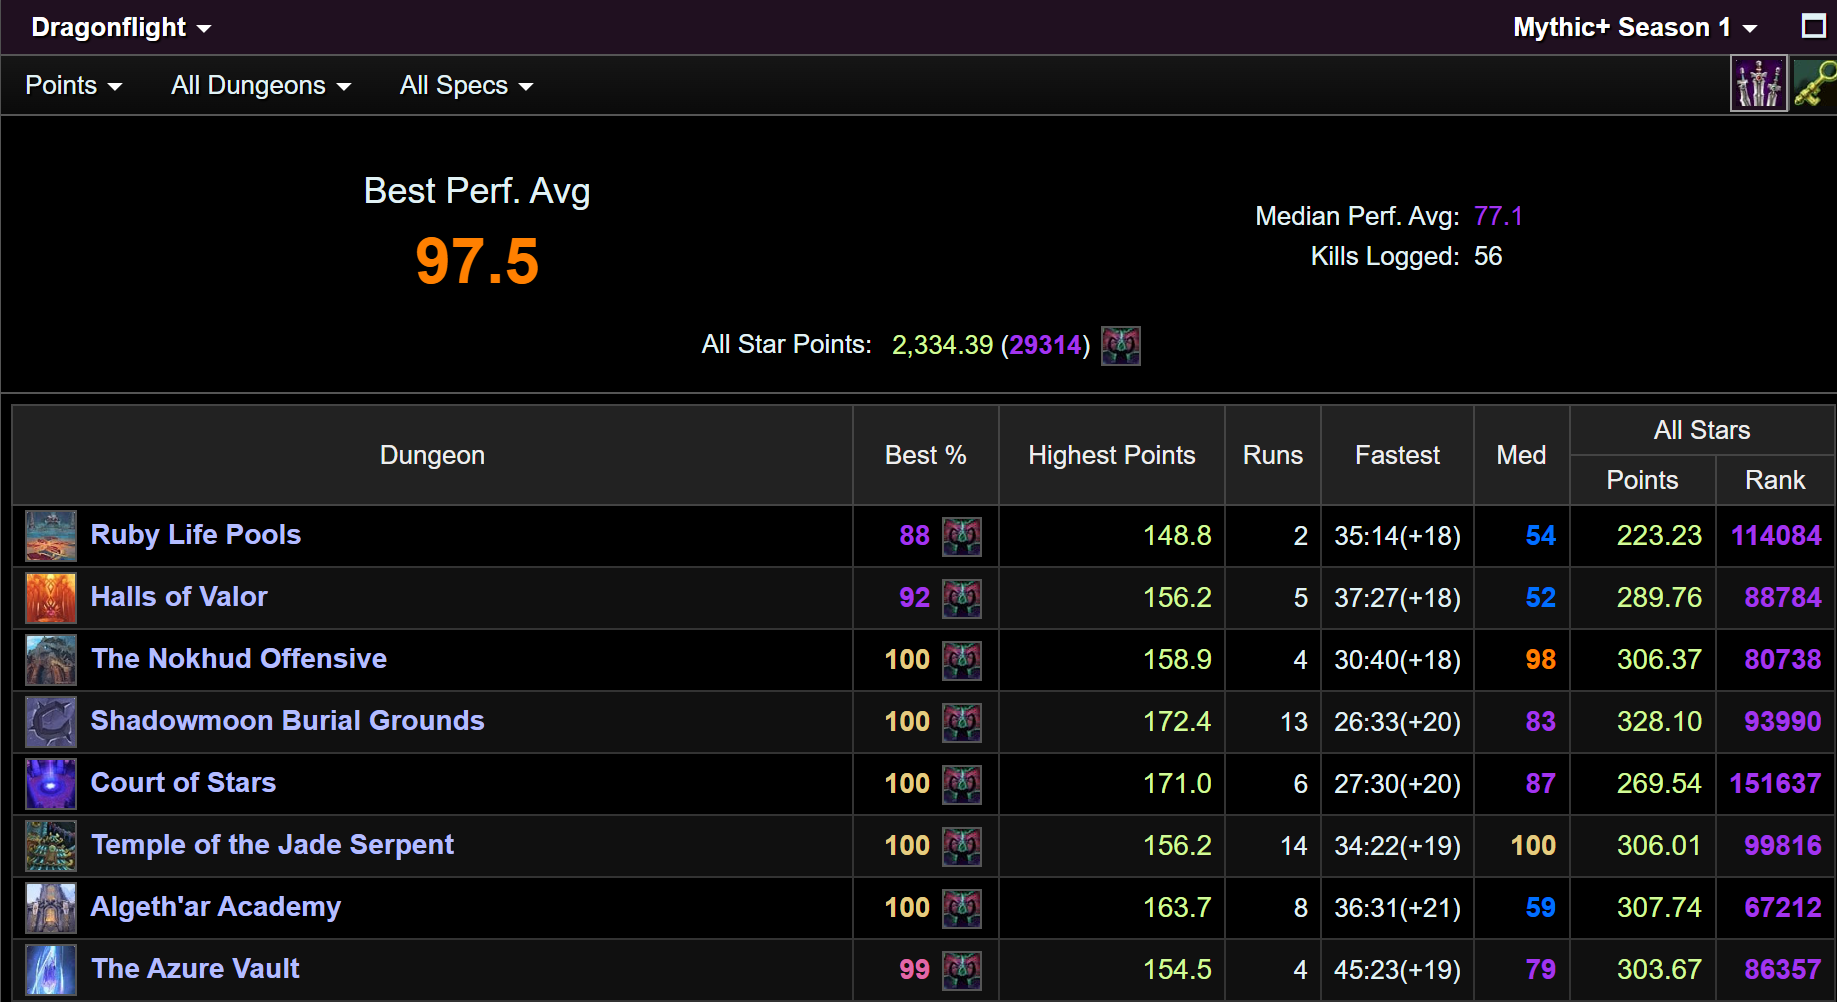
Task: Click fastest time 26:33(+20)
Action: pyautogui.click(x=1397, y=722)
